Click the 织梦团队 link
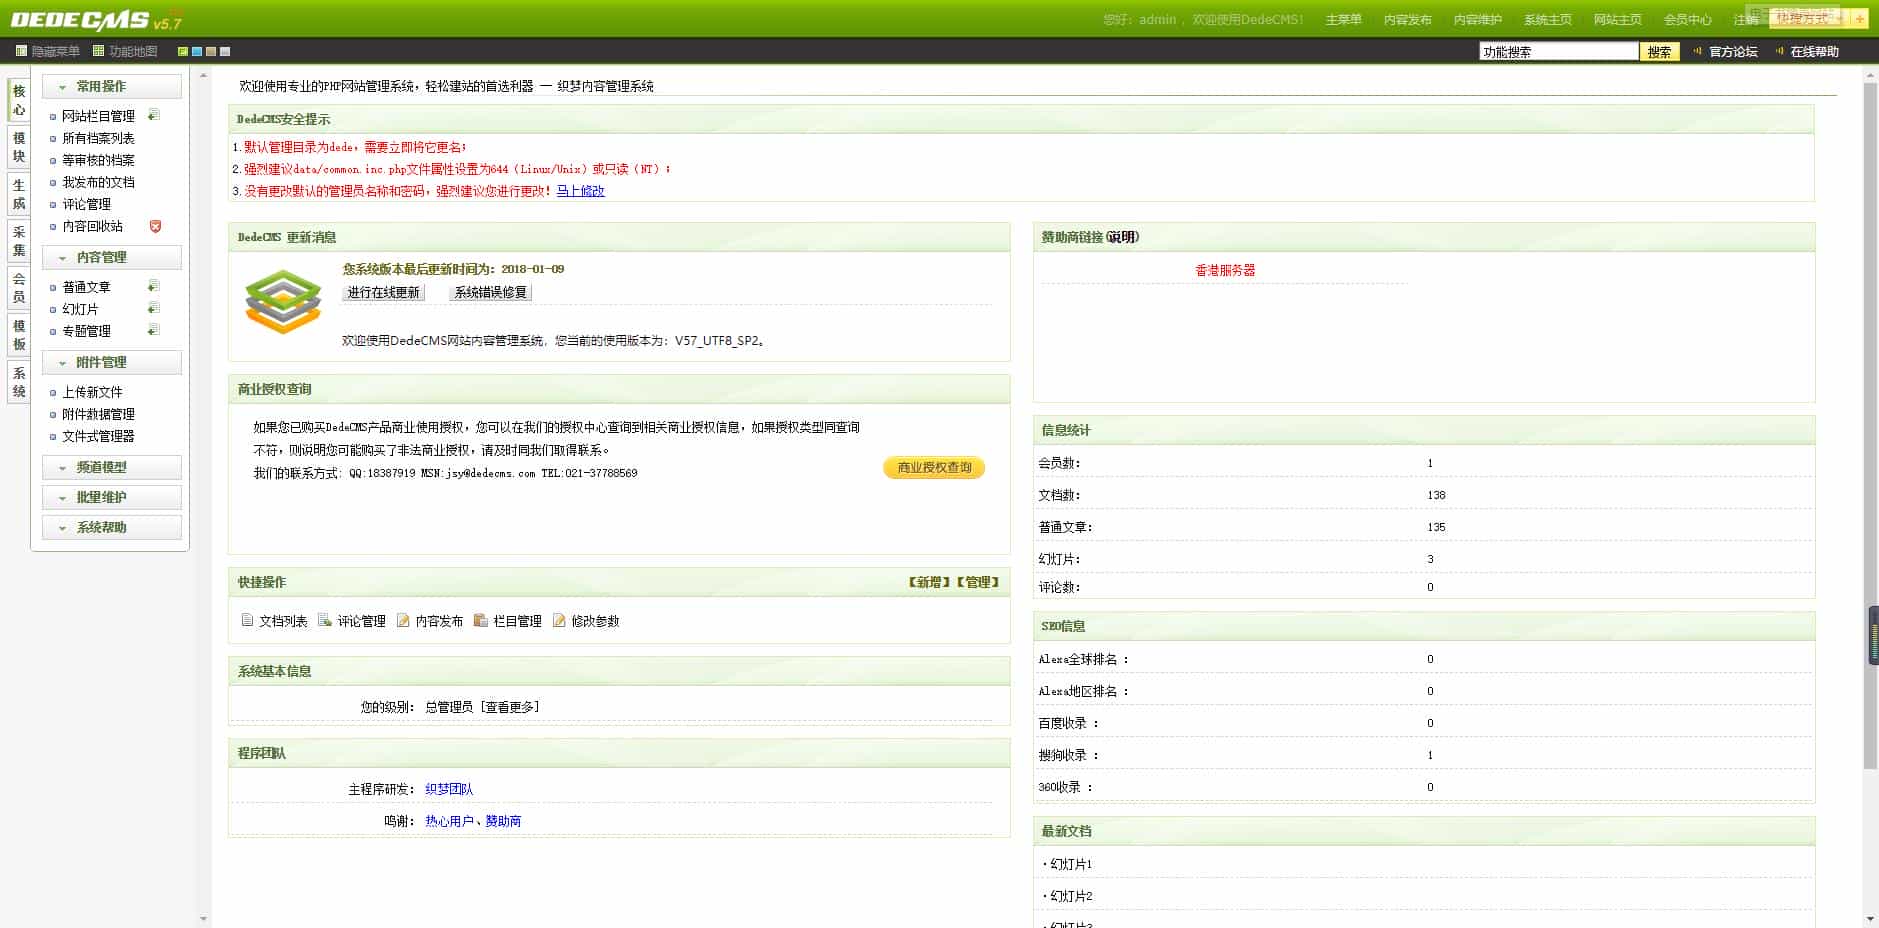Image resolution: width=1879 pixels, height=928 pixels. point(449,789)
